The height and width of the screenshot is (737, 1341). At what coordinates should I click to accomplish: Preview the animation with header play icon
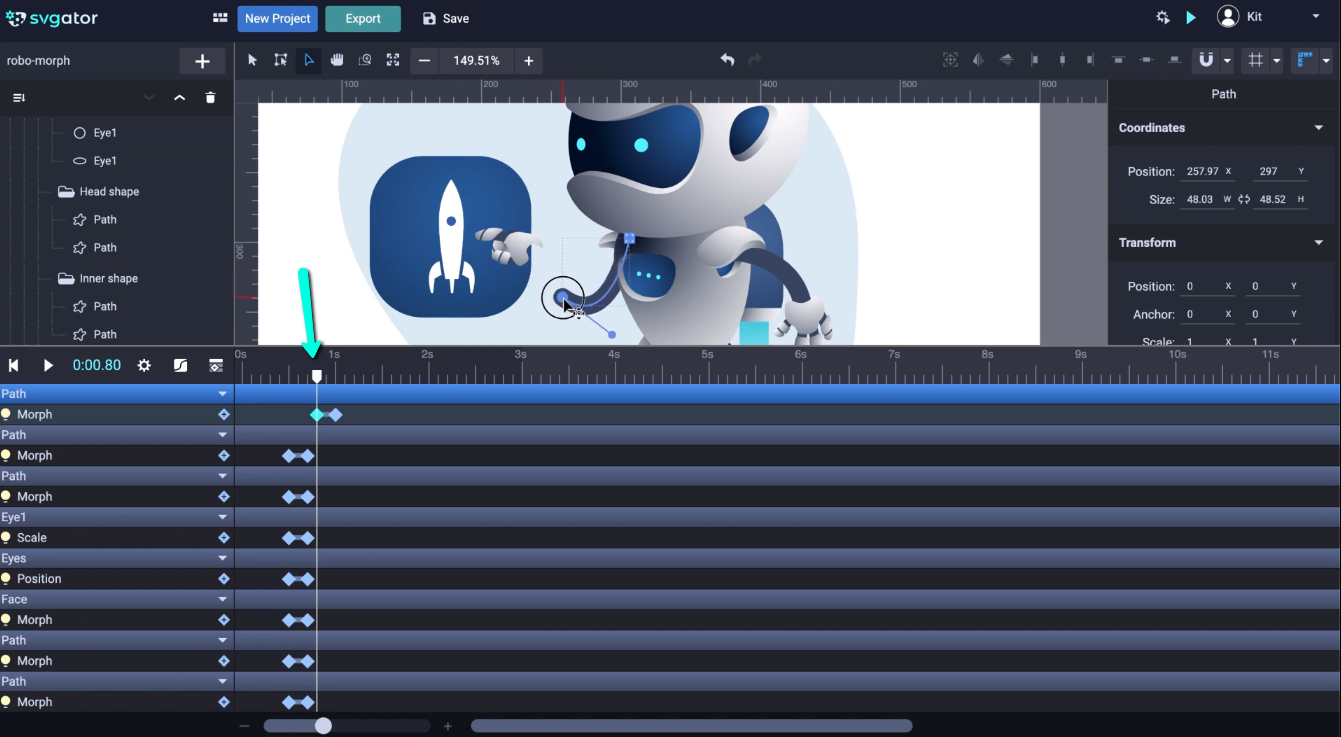point(1190,18)
